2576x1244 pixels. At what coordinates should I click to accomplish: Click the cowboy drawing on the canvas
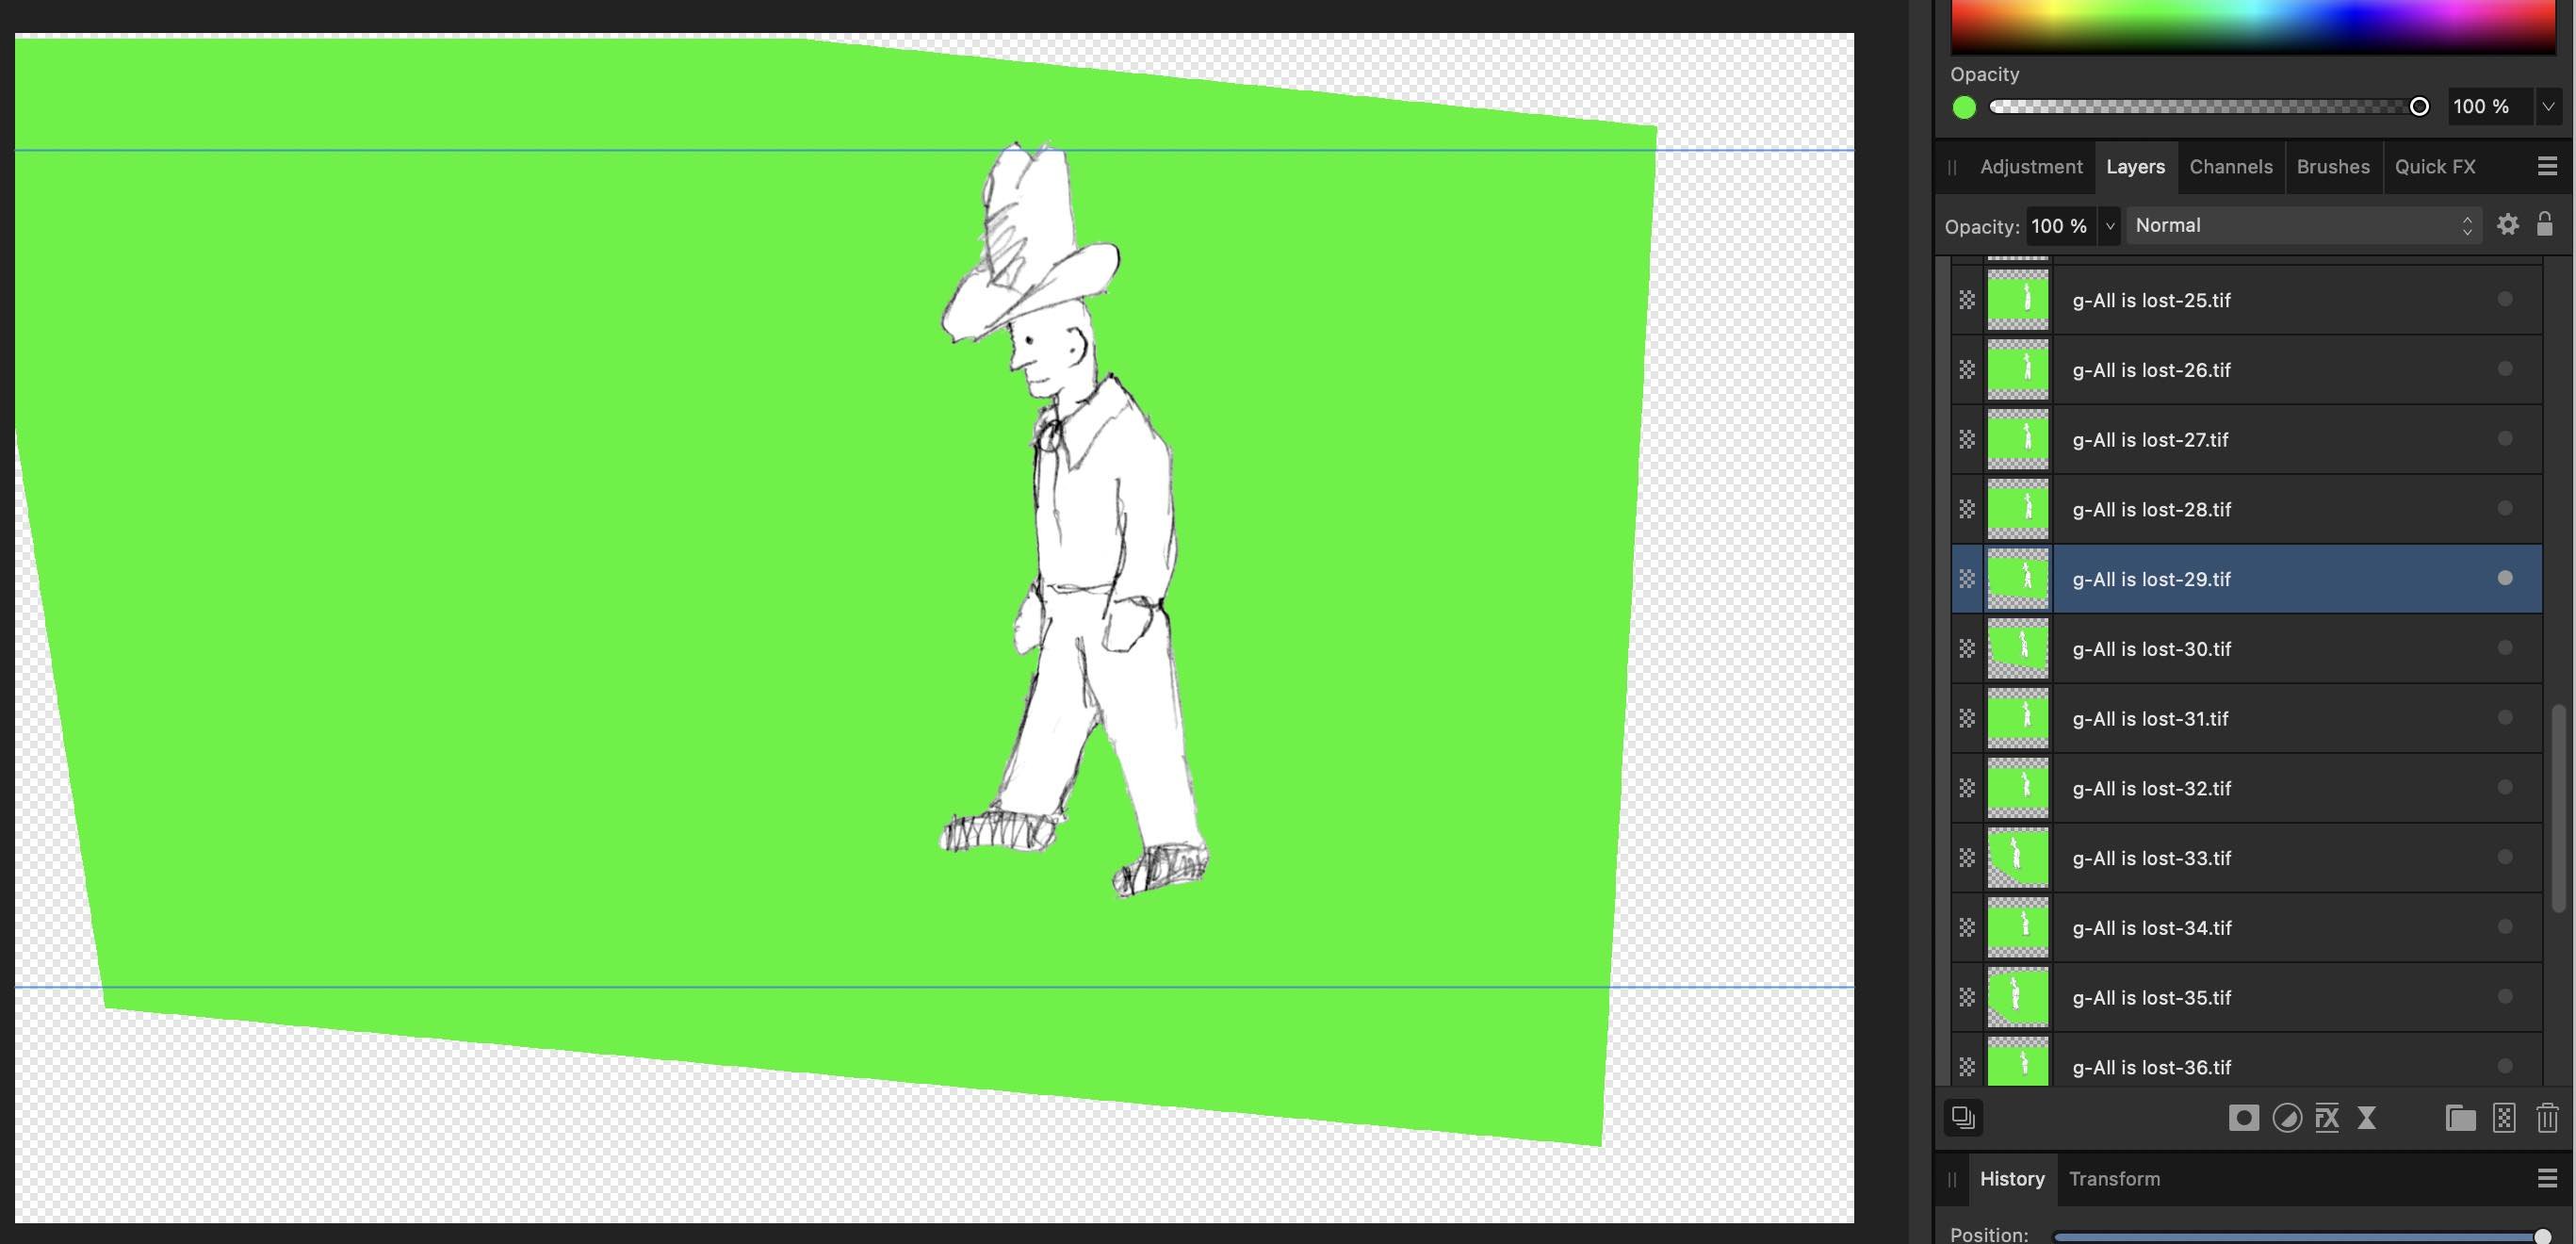pos(1073,520)
